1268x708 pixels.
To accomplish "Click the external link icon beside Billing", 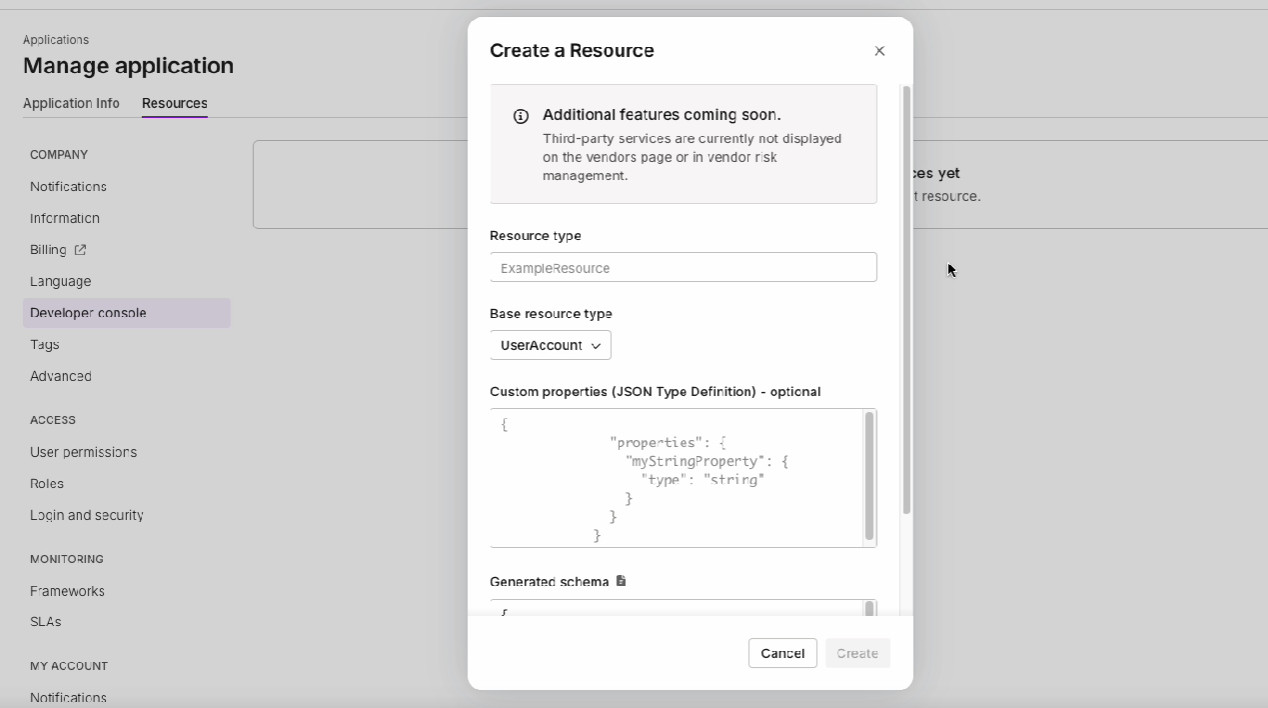I will point(80,250).
